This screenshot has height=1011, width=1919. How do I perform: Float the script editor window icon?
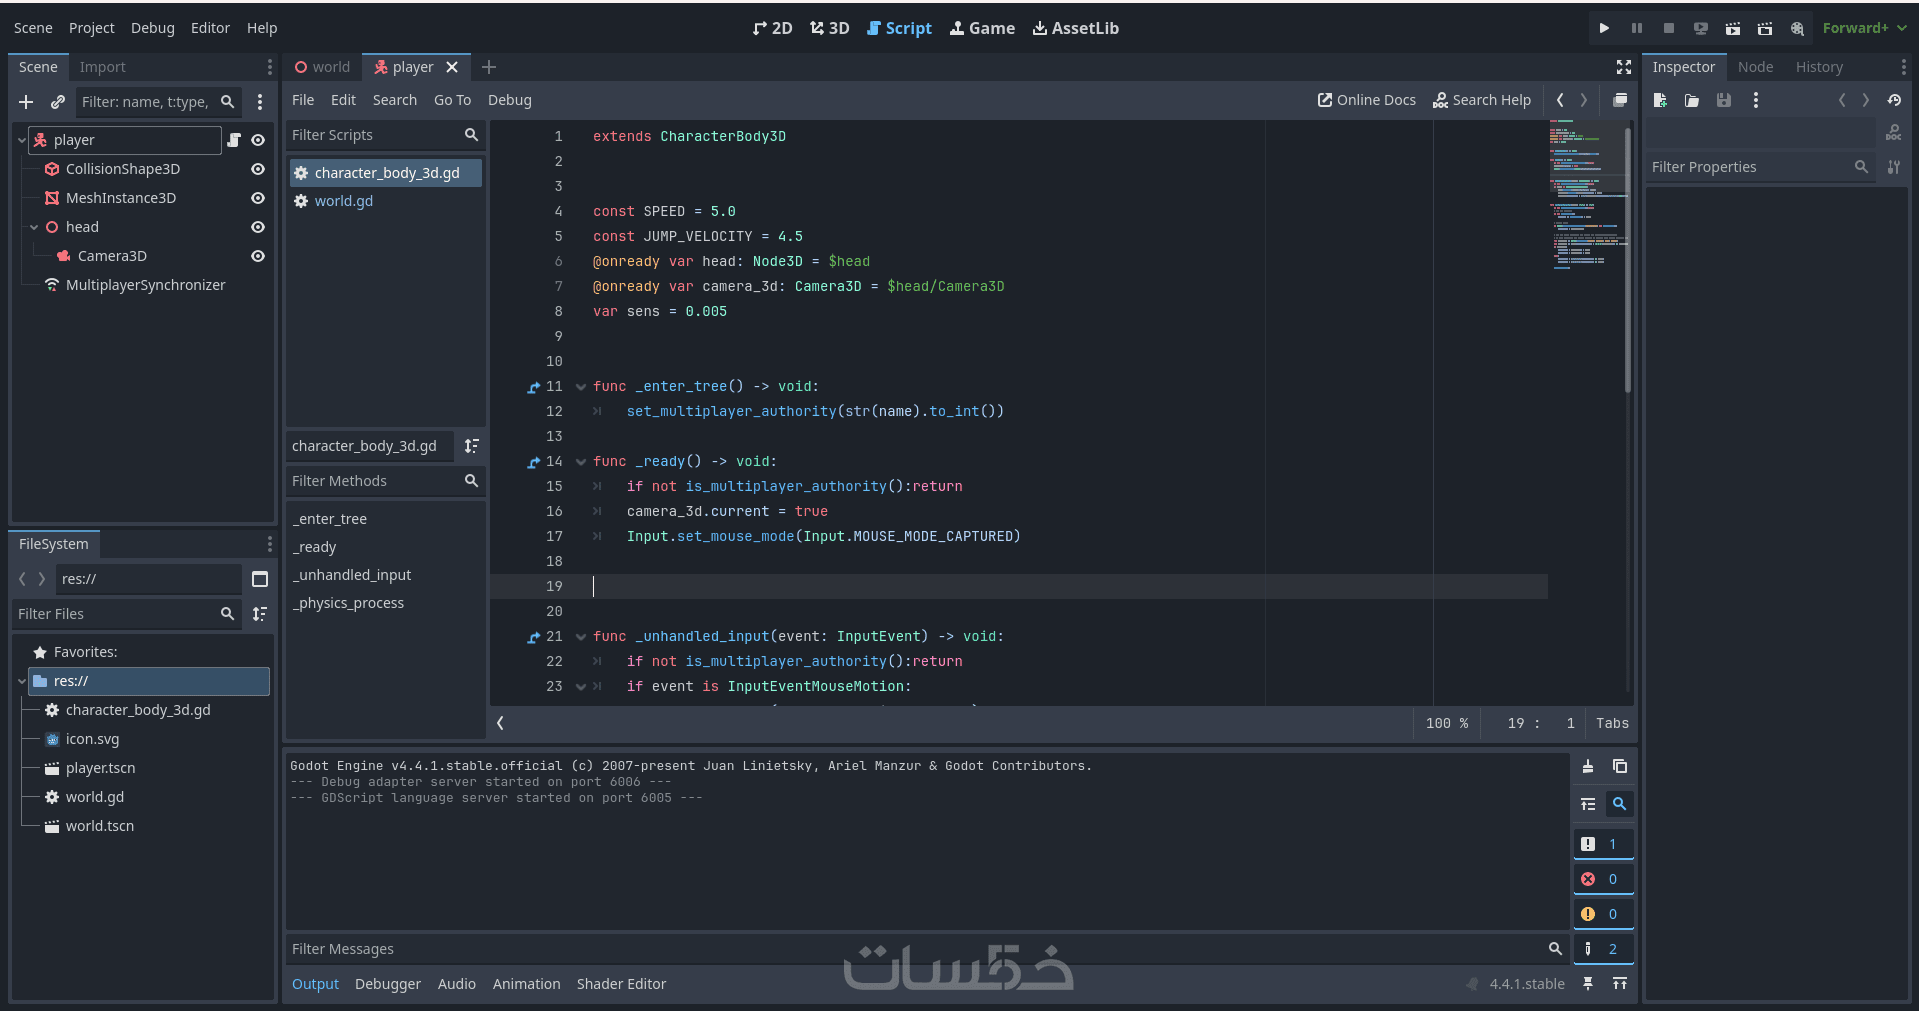[x=1620, y=100]
